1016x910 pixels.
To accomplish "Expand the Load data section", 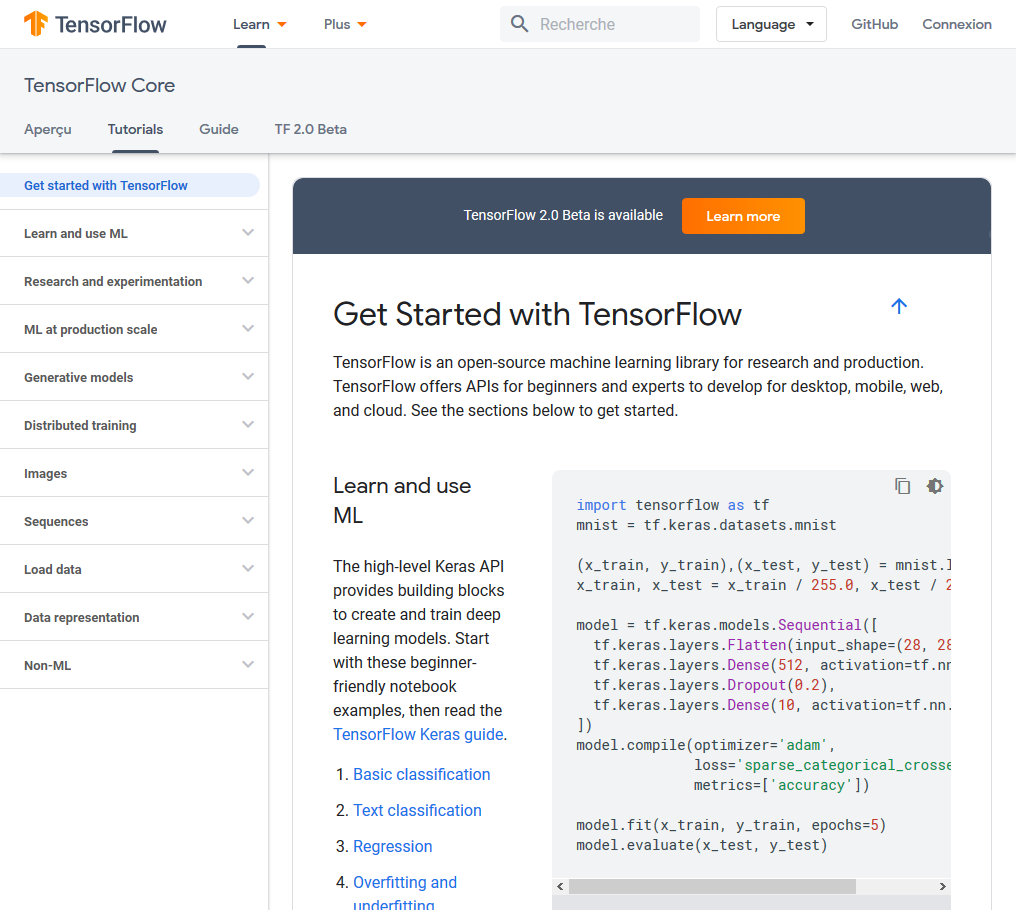I will [x=134, y=569].
